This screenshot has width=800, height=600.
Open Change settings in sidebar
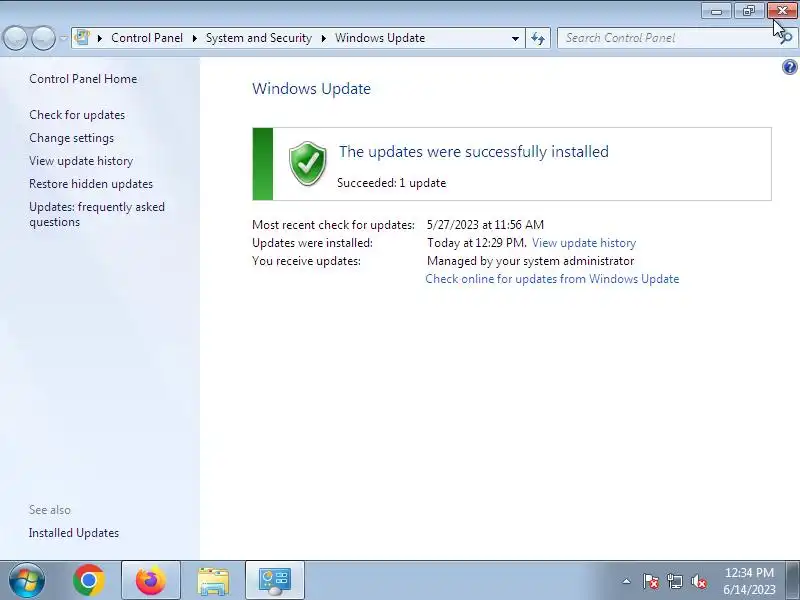click(x=71, y=138)
